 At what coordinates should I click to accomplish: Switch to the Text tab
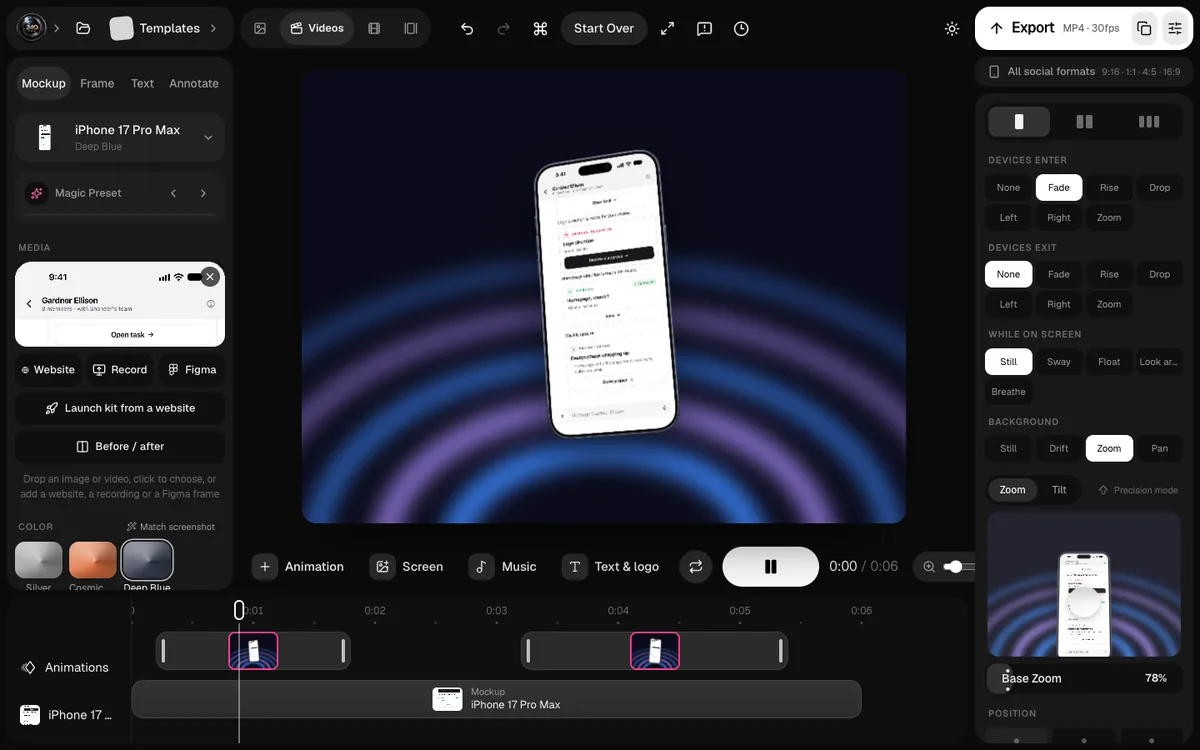(142, 83)
